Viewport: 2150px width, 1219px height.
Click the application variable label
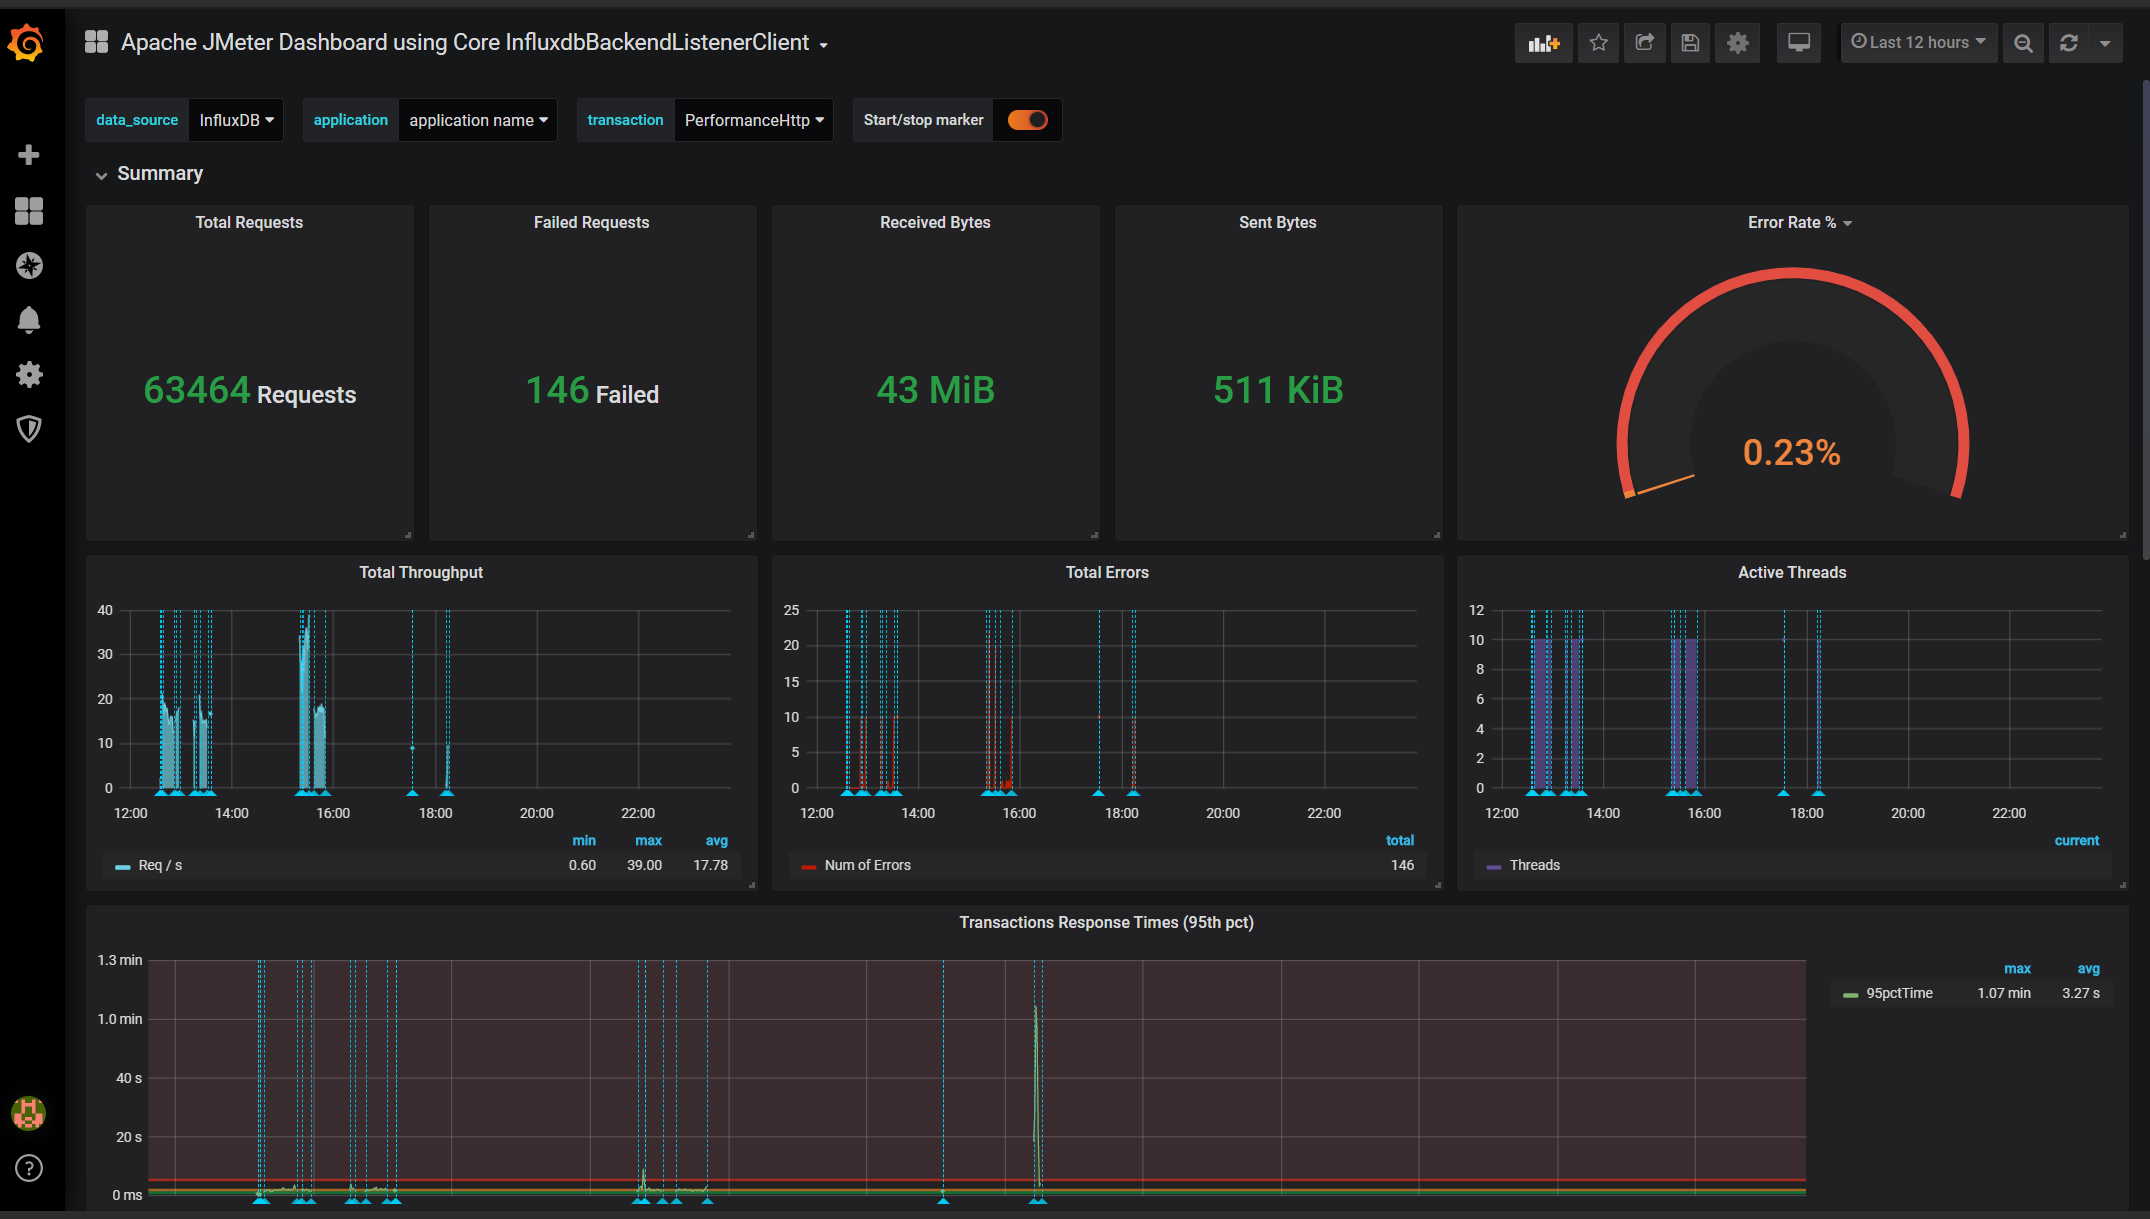[x=350, y=120]
